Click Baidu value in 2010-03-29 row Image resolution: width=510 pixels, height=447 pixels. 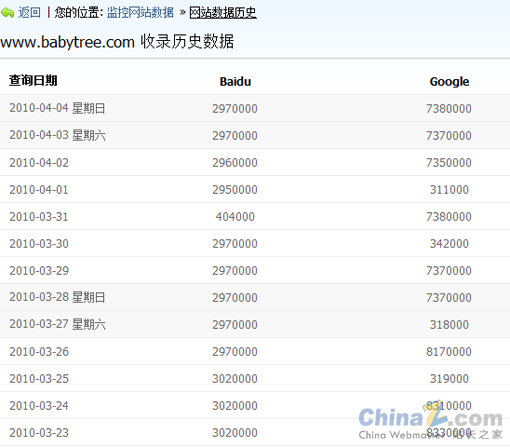click(x=235, y=271)
